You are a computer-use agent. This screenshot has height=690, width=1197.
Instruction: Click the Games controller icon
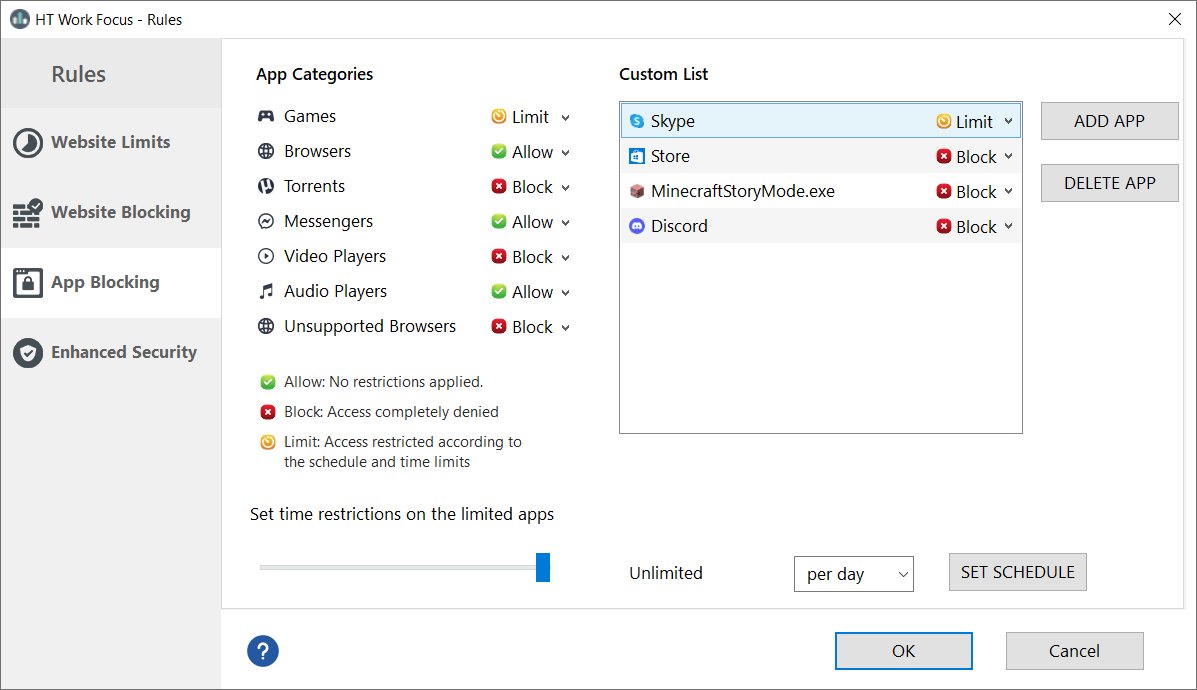266,116
